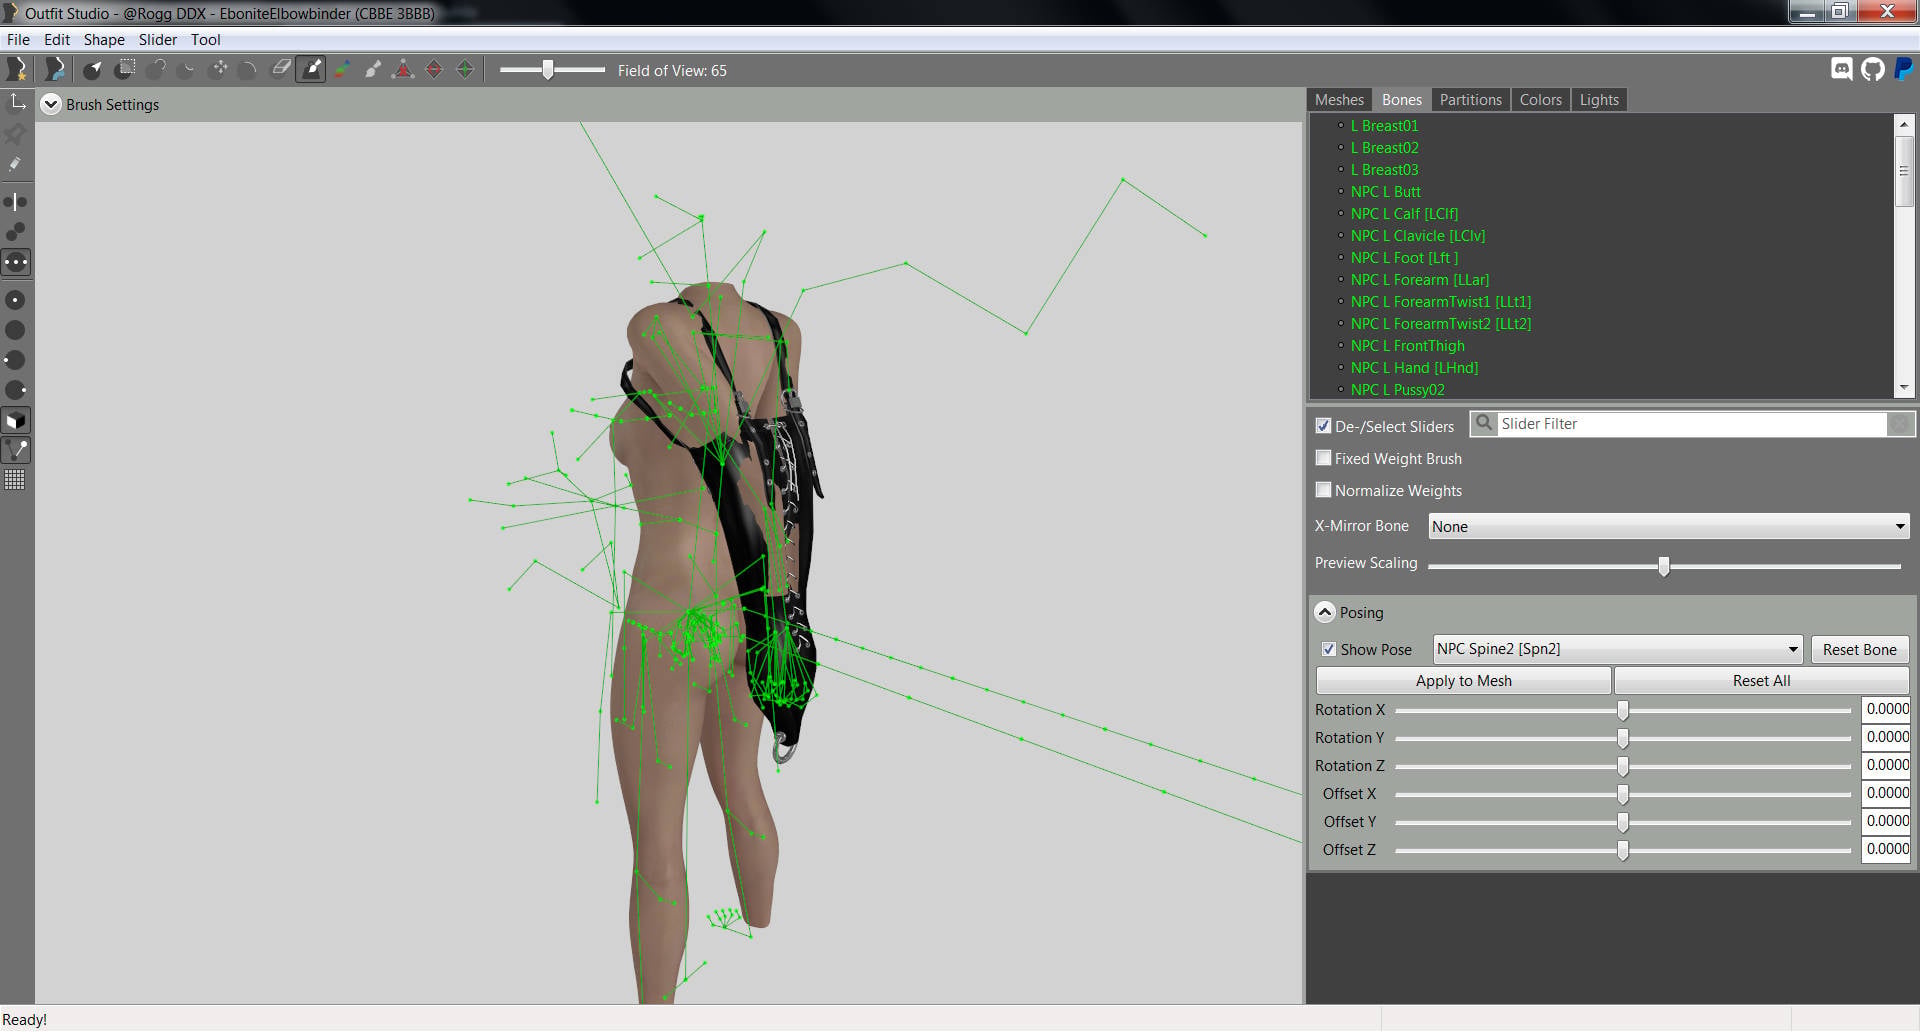The width and height of the screenshot is (1920, 1032).
Task: Select the gray Alpha brush tool
Action: 373,70
